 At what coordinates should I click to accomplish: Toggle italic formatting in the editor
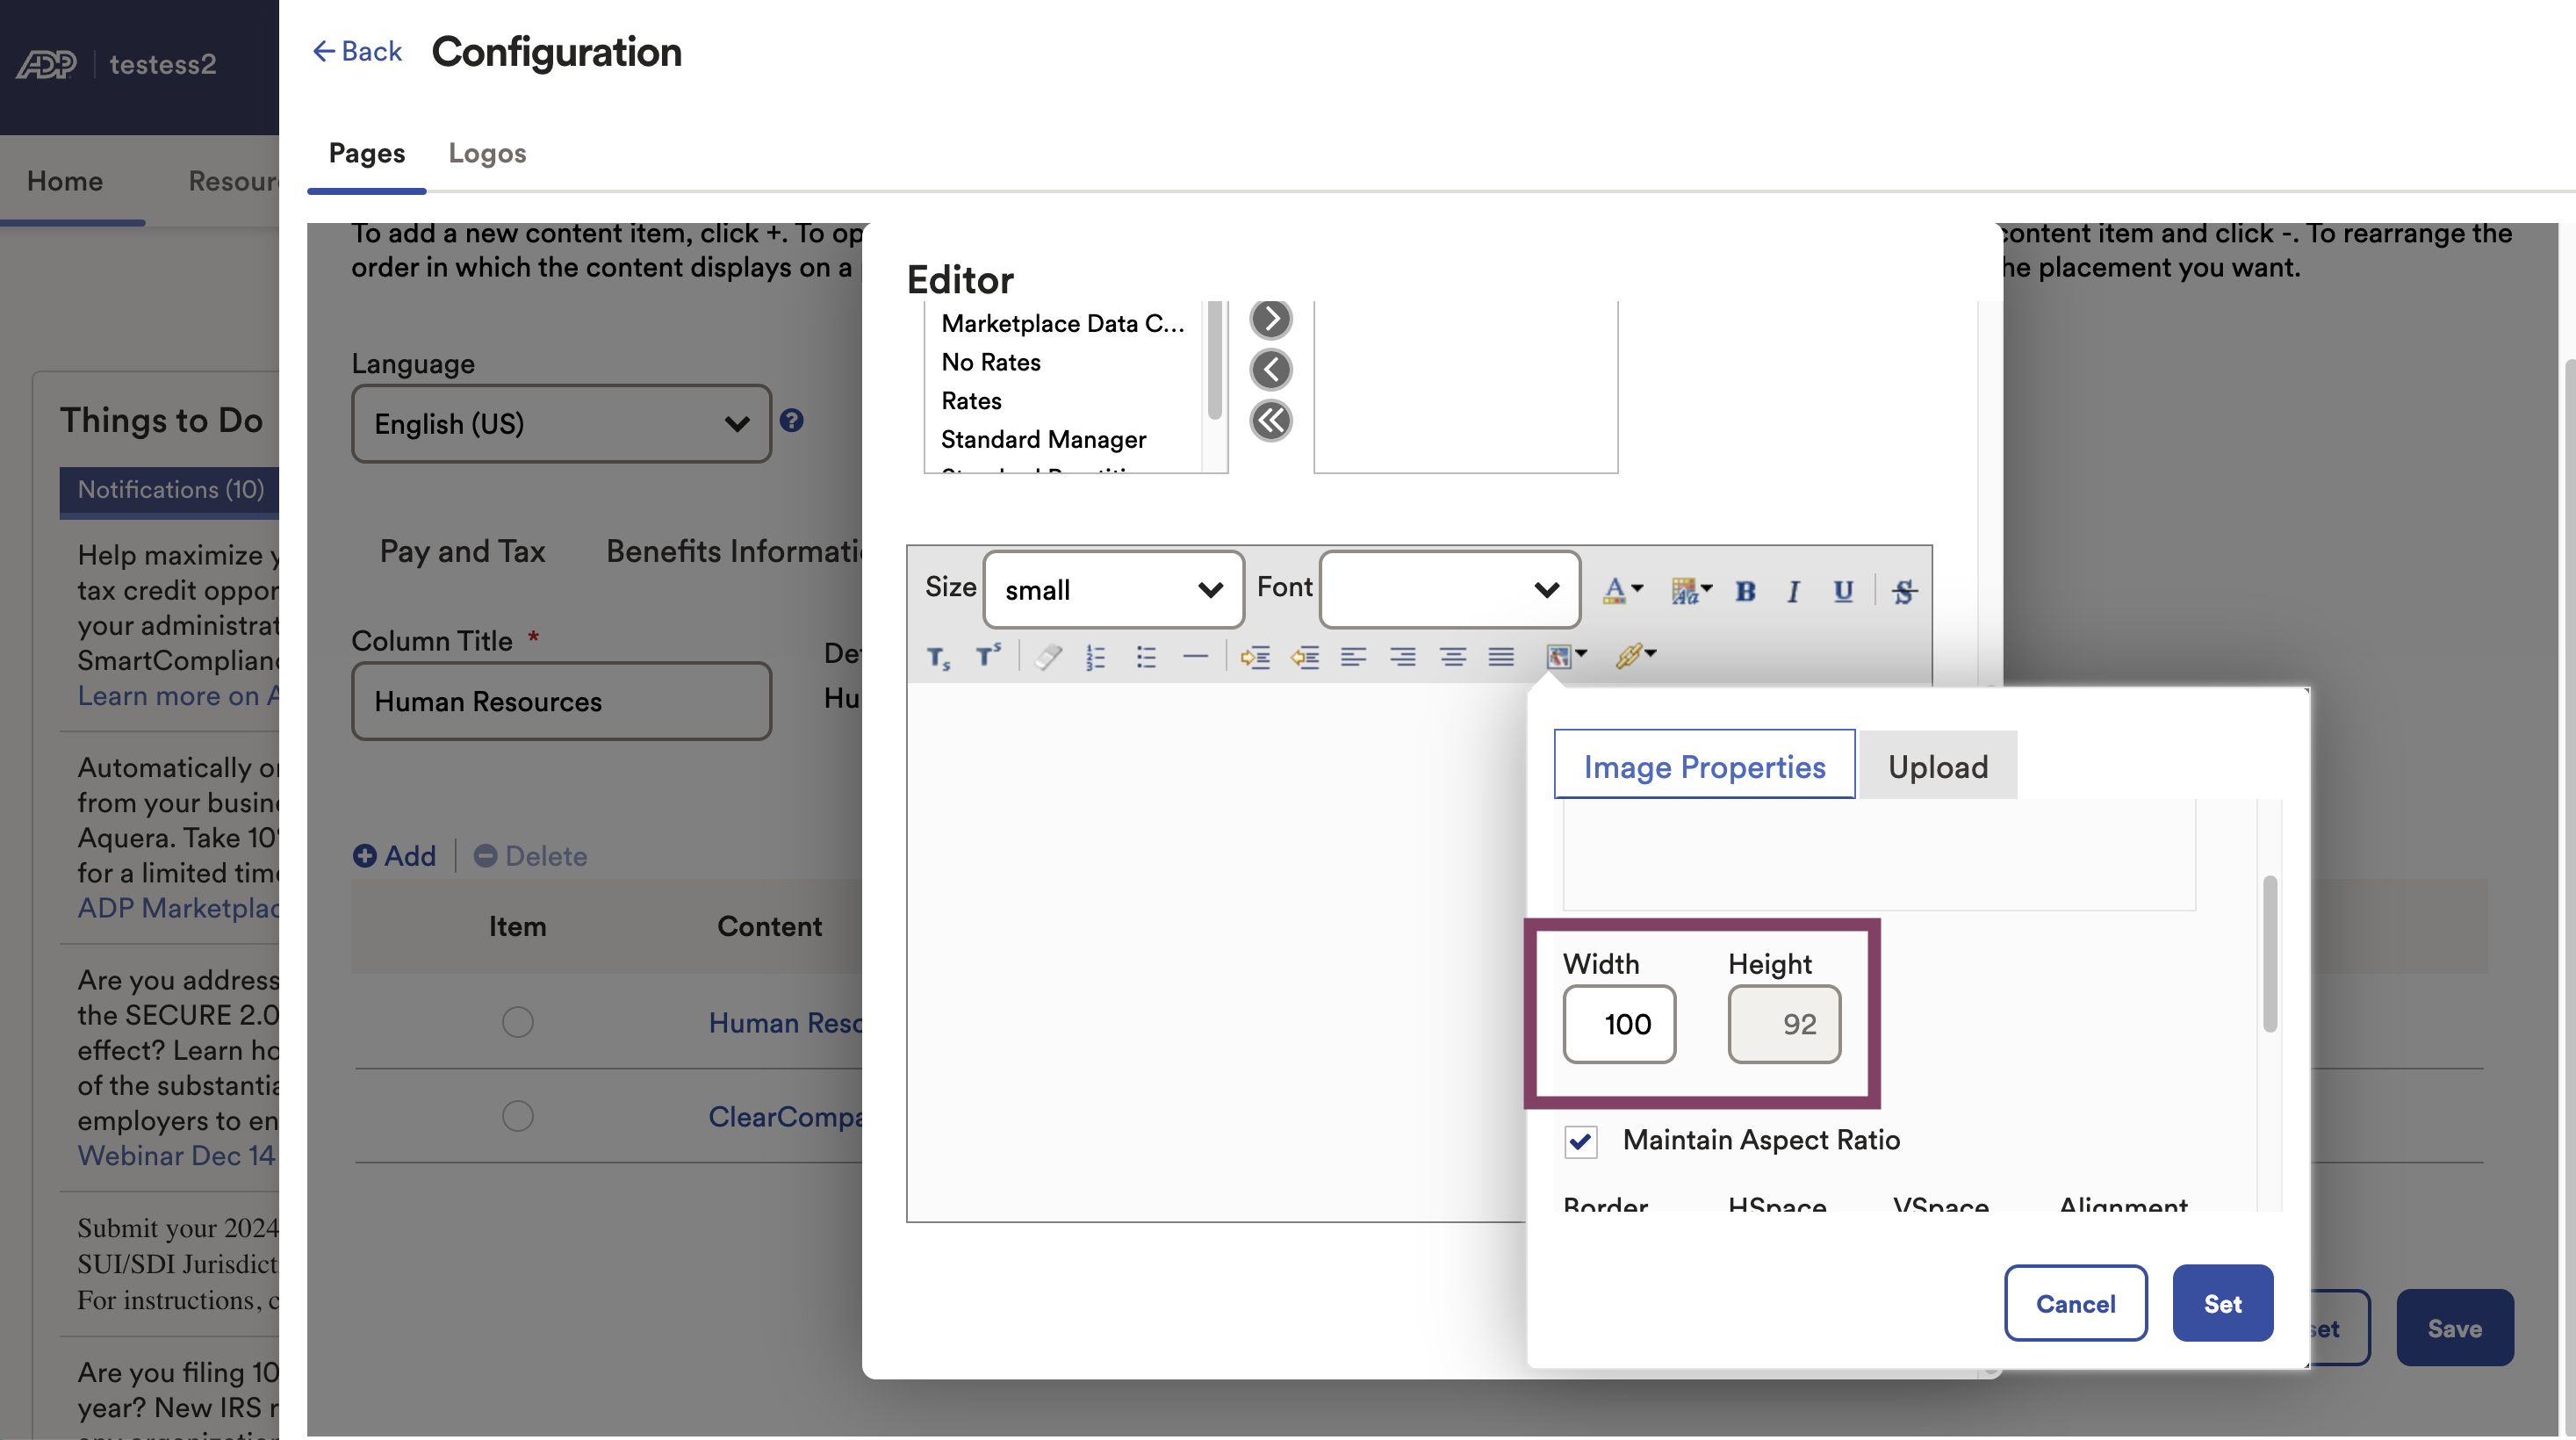[x=1793, y=591]
